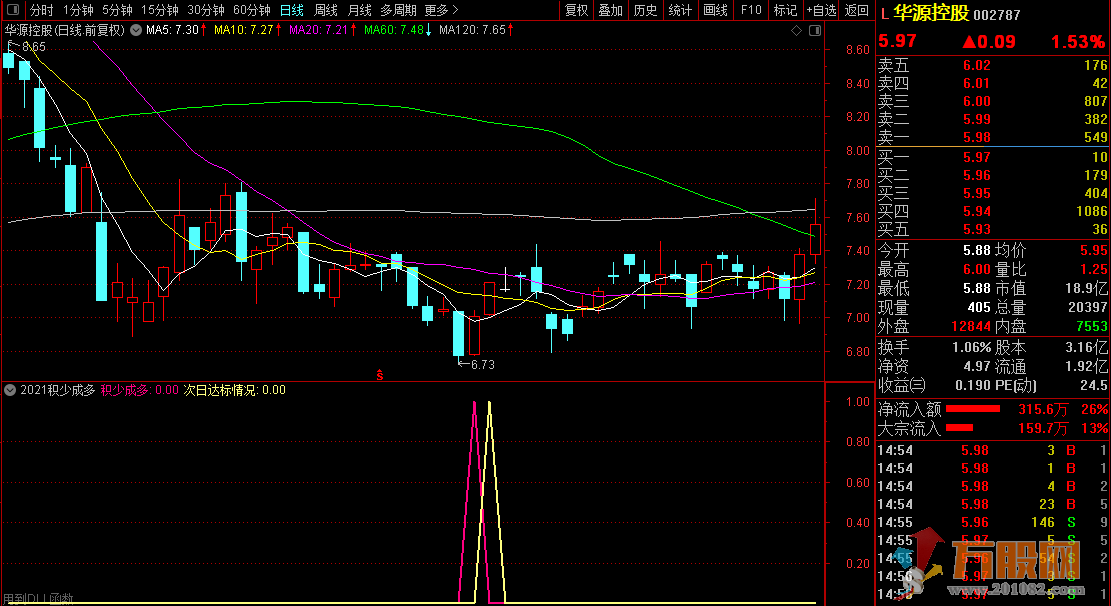This screenshot has width=1111, height=606.
Task: Expand the 2021积少成多 indicator dropdown
Action: (x=10, y=390)
